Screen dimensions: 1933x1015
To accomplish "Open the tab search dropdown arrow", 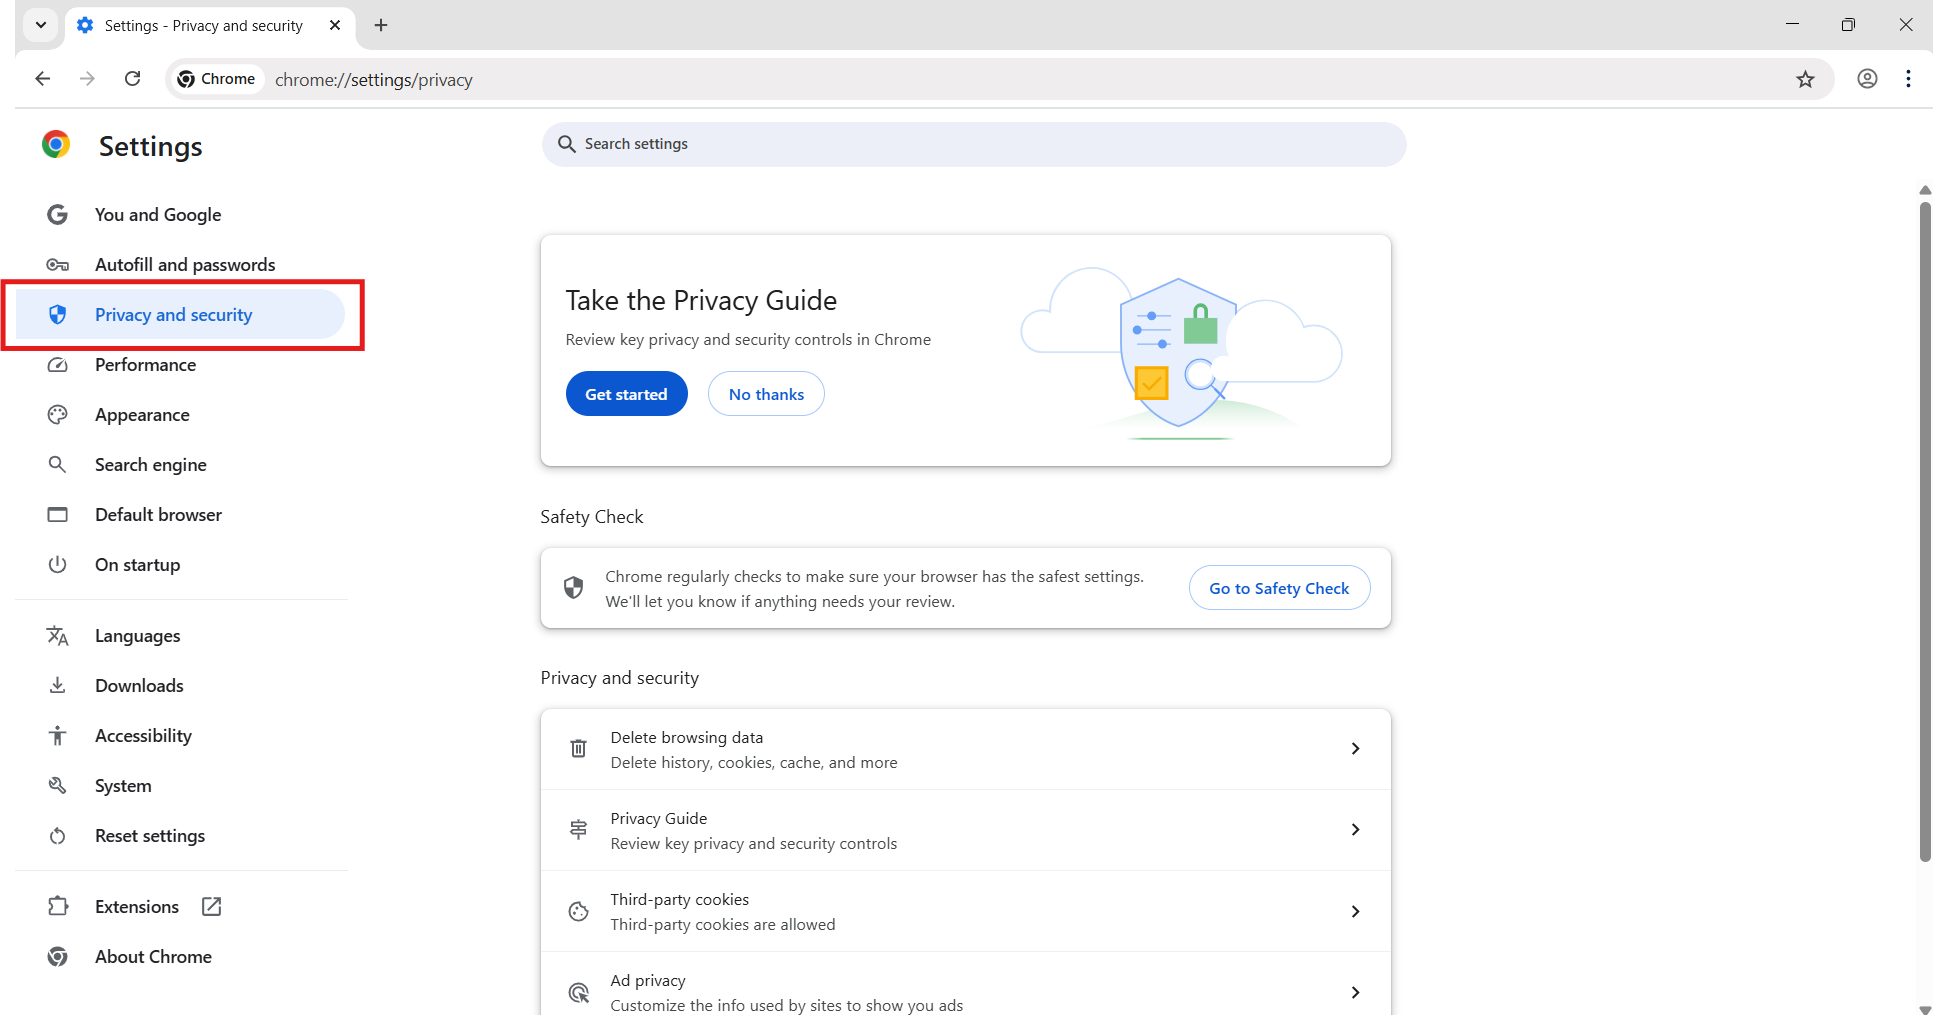I will pyautogui.click(x=40, y=25).
